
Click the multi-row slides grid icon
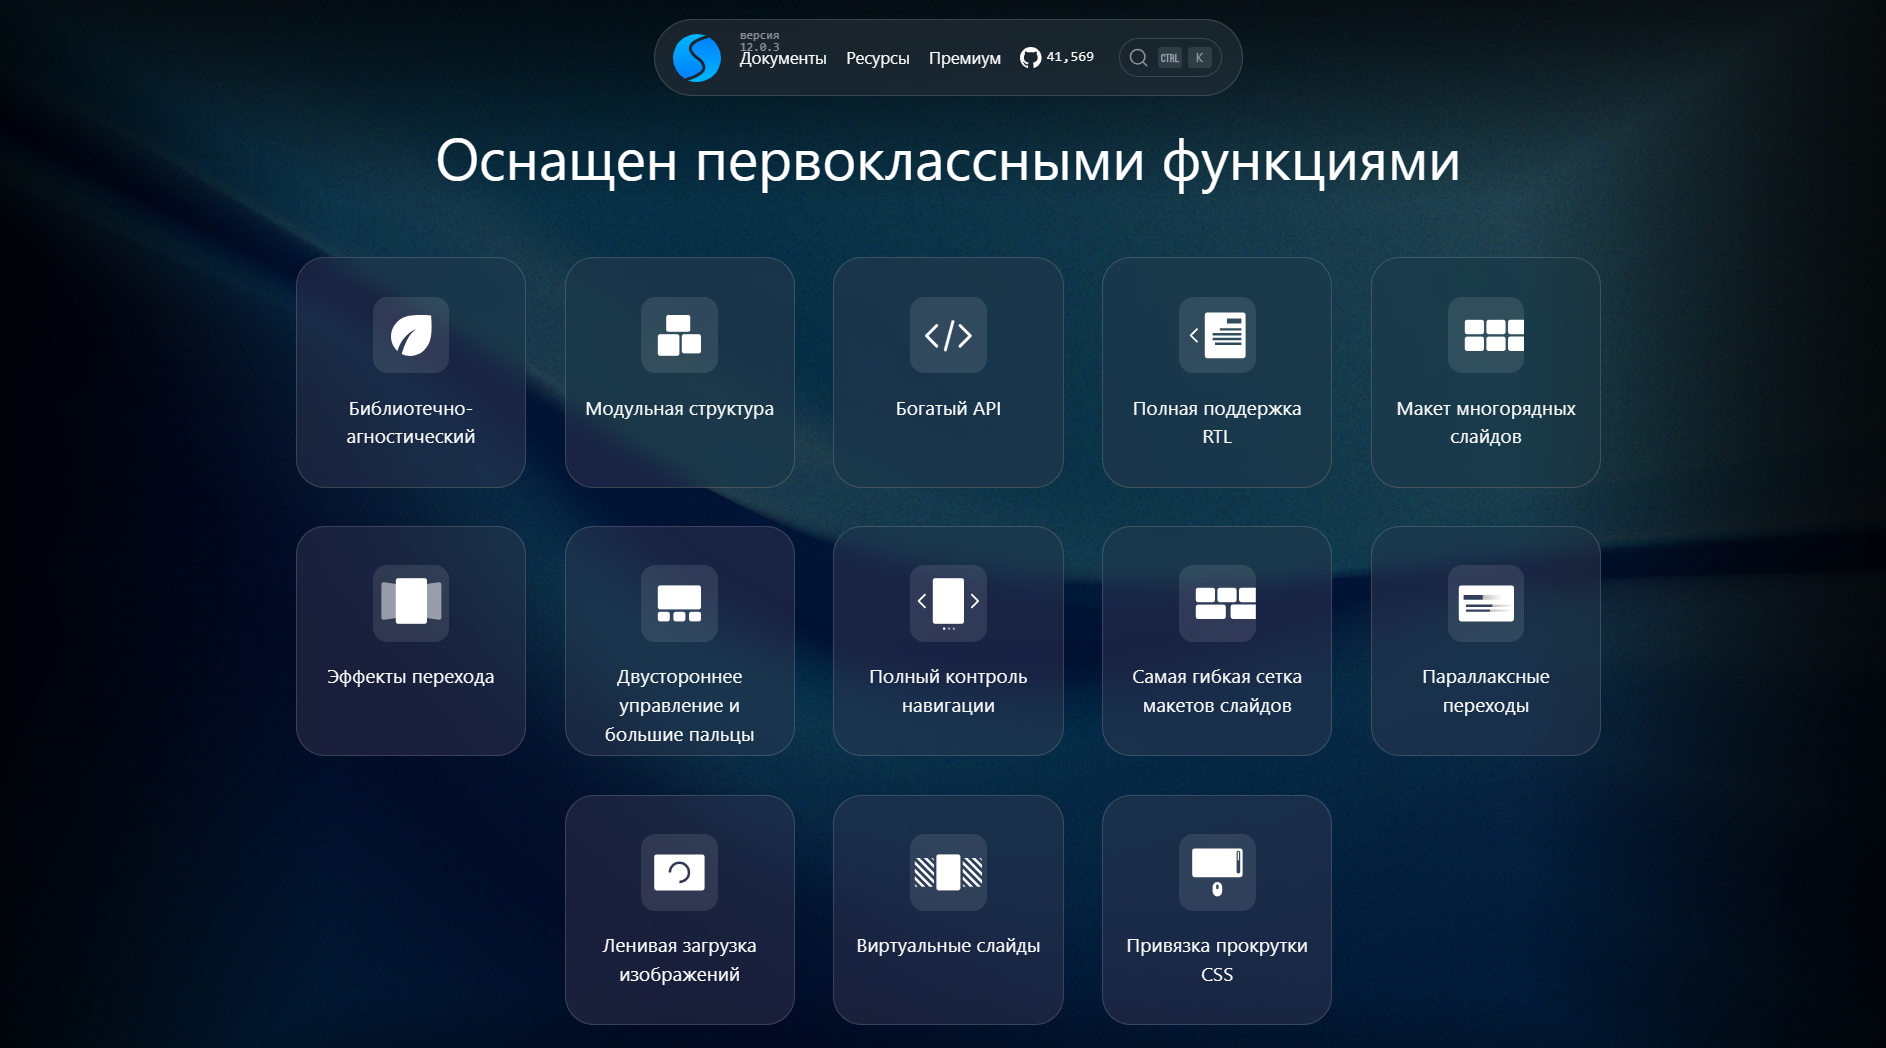(x=1486, y=335)
